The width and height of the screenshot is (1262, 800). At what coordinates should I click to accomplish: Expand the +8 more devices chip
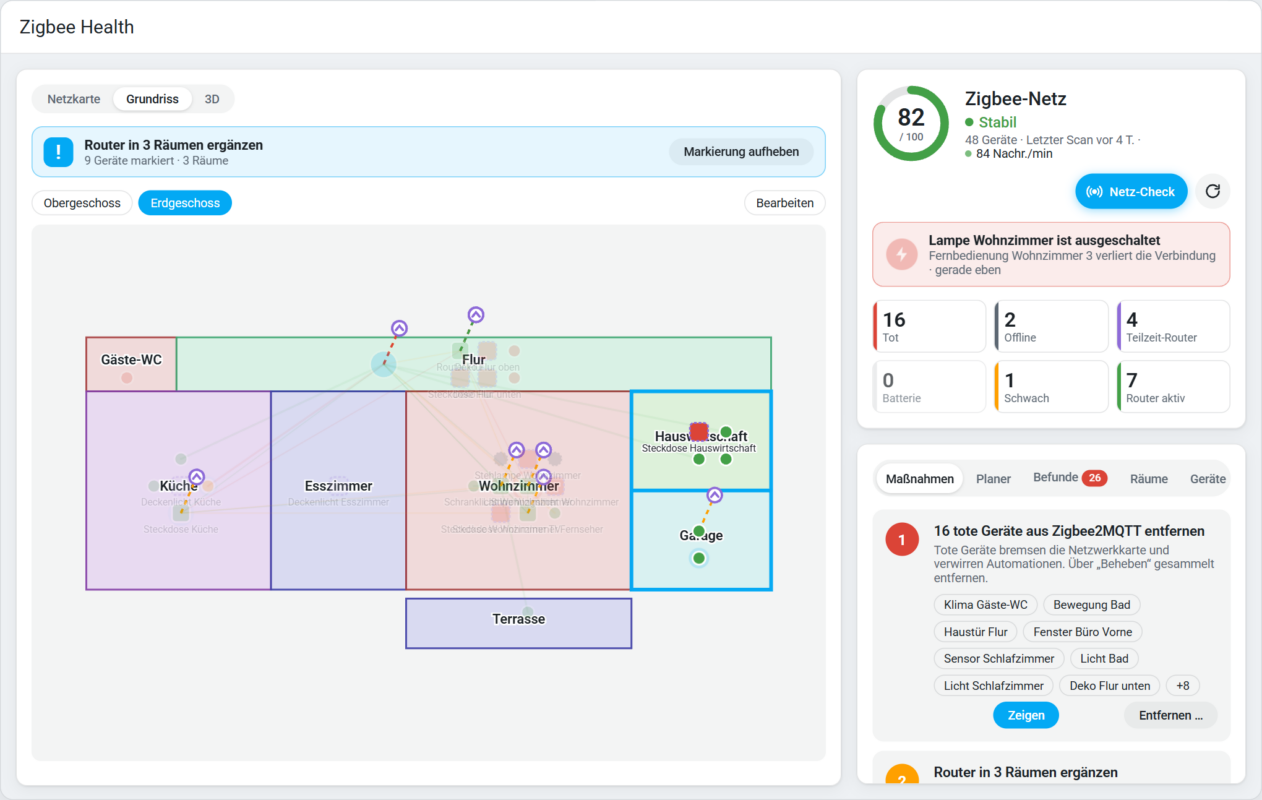point(1183,686)
